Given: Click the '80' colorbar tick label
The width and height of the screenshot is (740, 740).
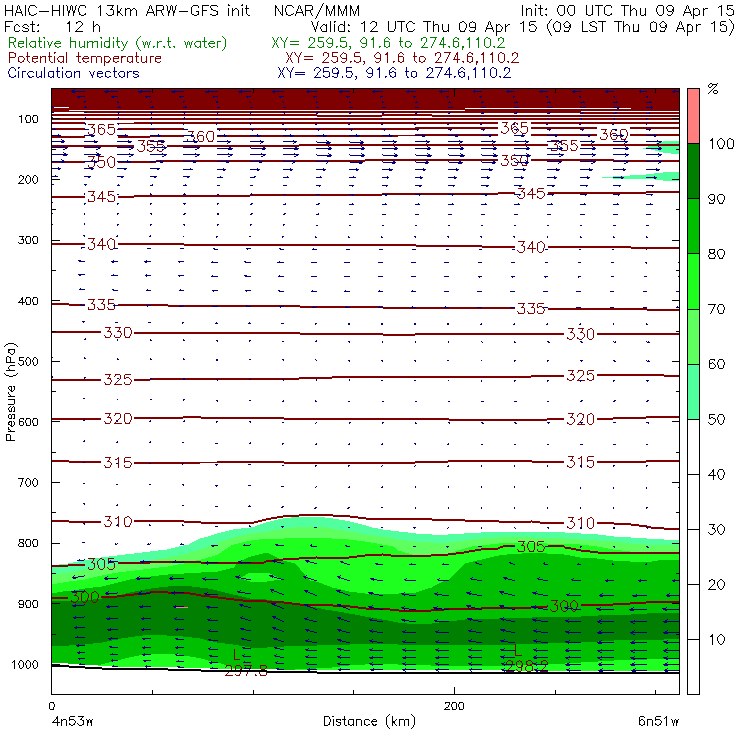Looking at the screenshot, I should (716, 254).
